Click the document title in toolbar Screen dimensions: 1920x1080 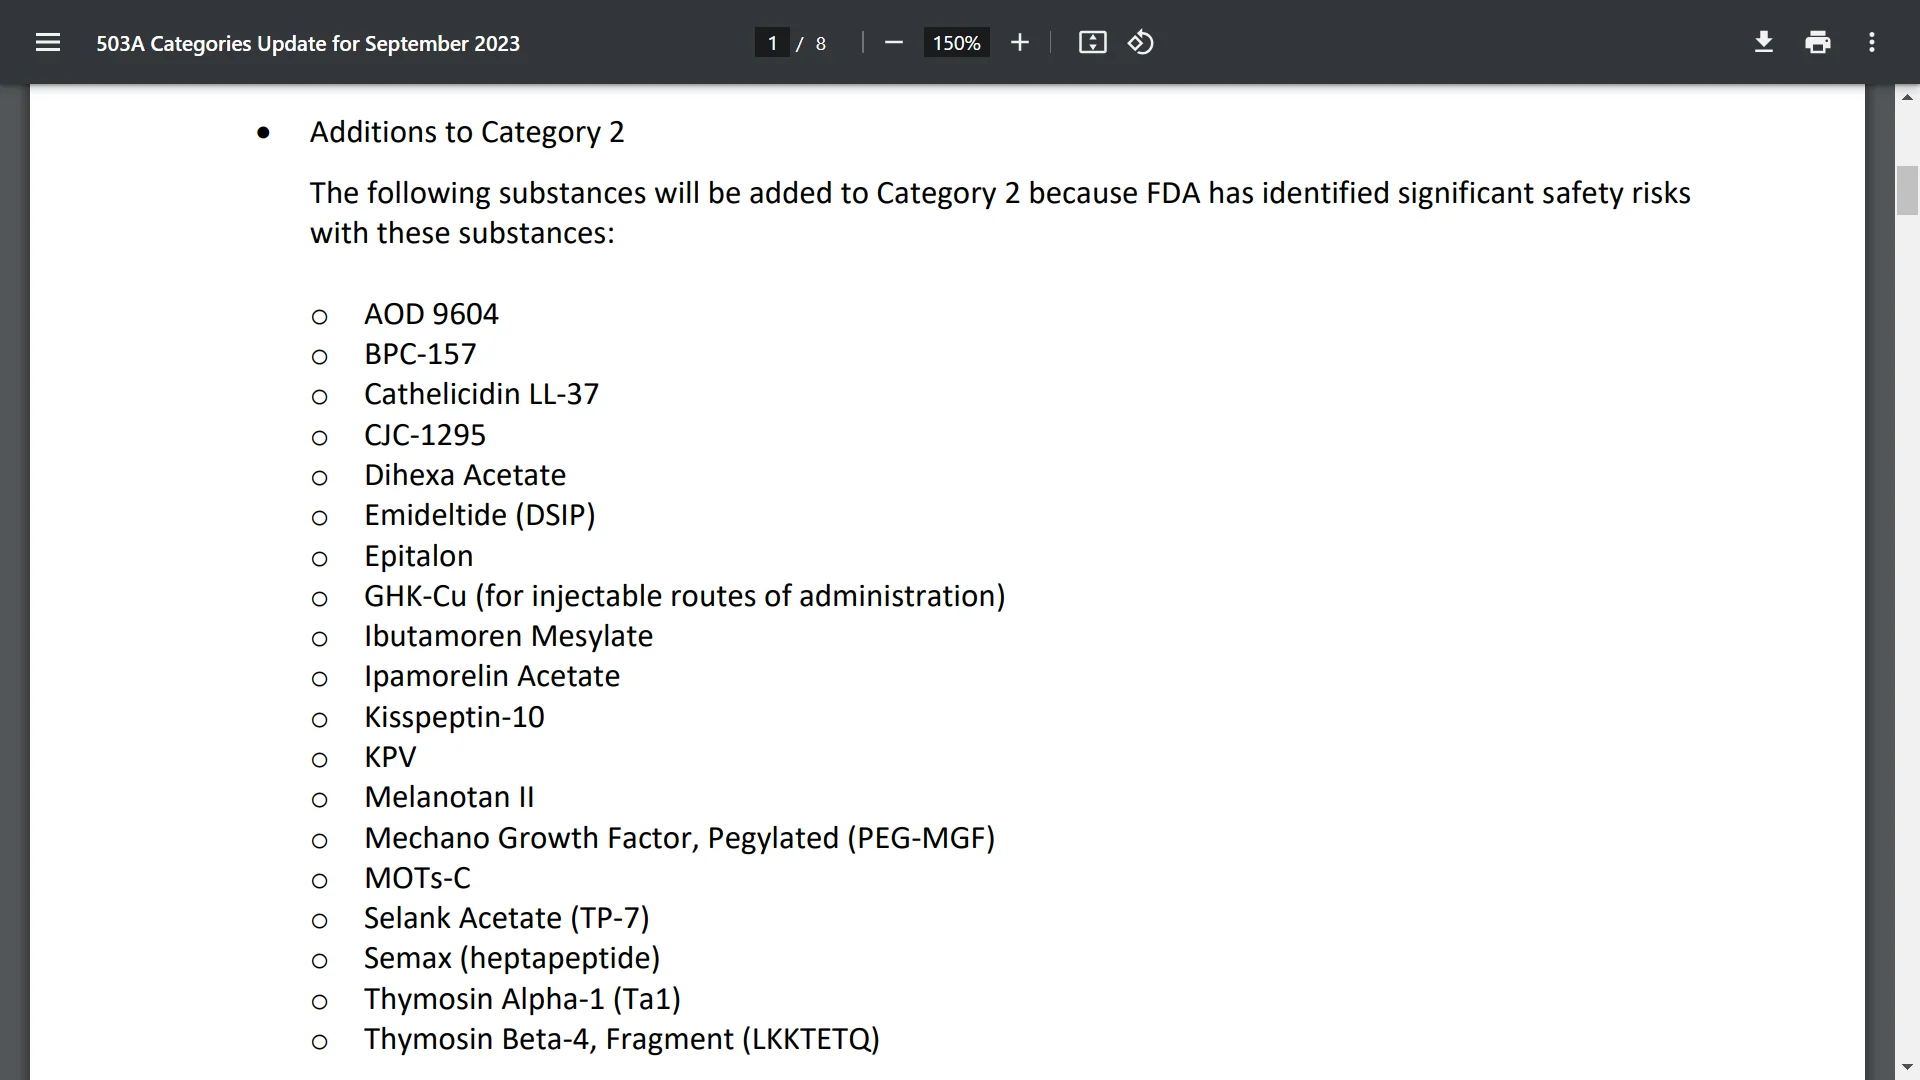click(308, 43)
